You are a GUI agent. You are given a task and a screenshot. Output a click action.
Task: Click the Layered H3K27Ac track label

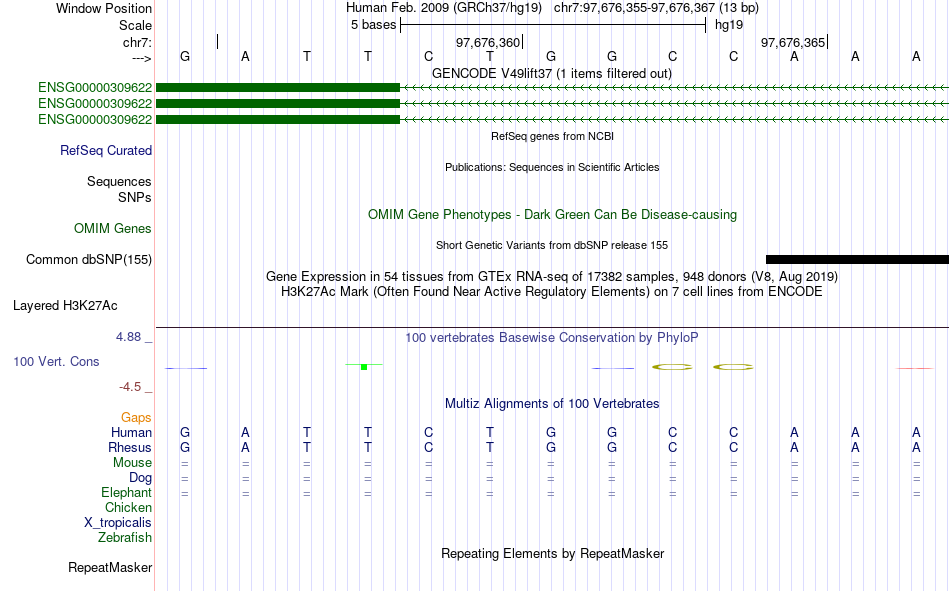(65, 306)
